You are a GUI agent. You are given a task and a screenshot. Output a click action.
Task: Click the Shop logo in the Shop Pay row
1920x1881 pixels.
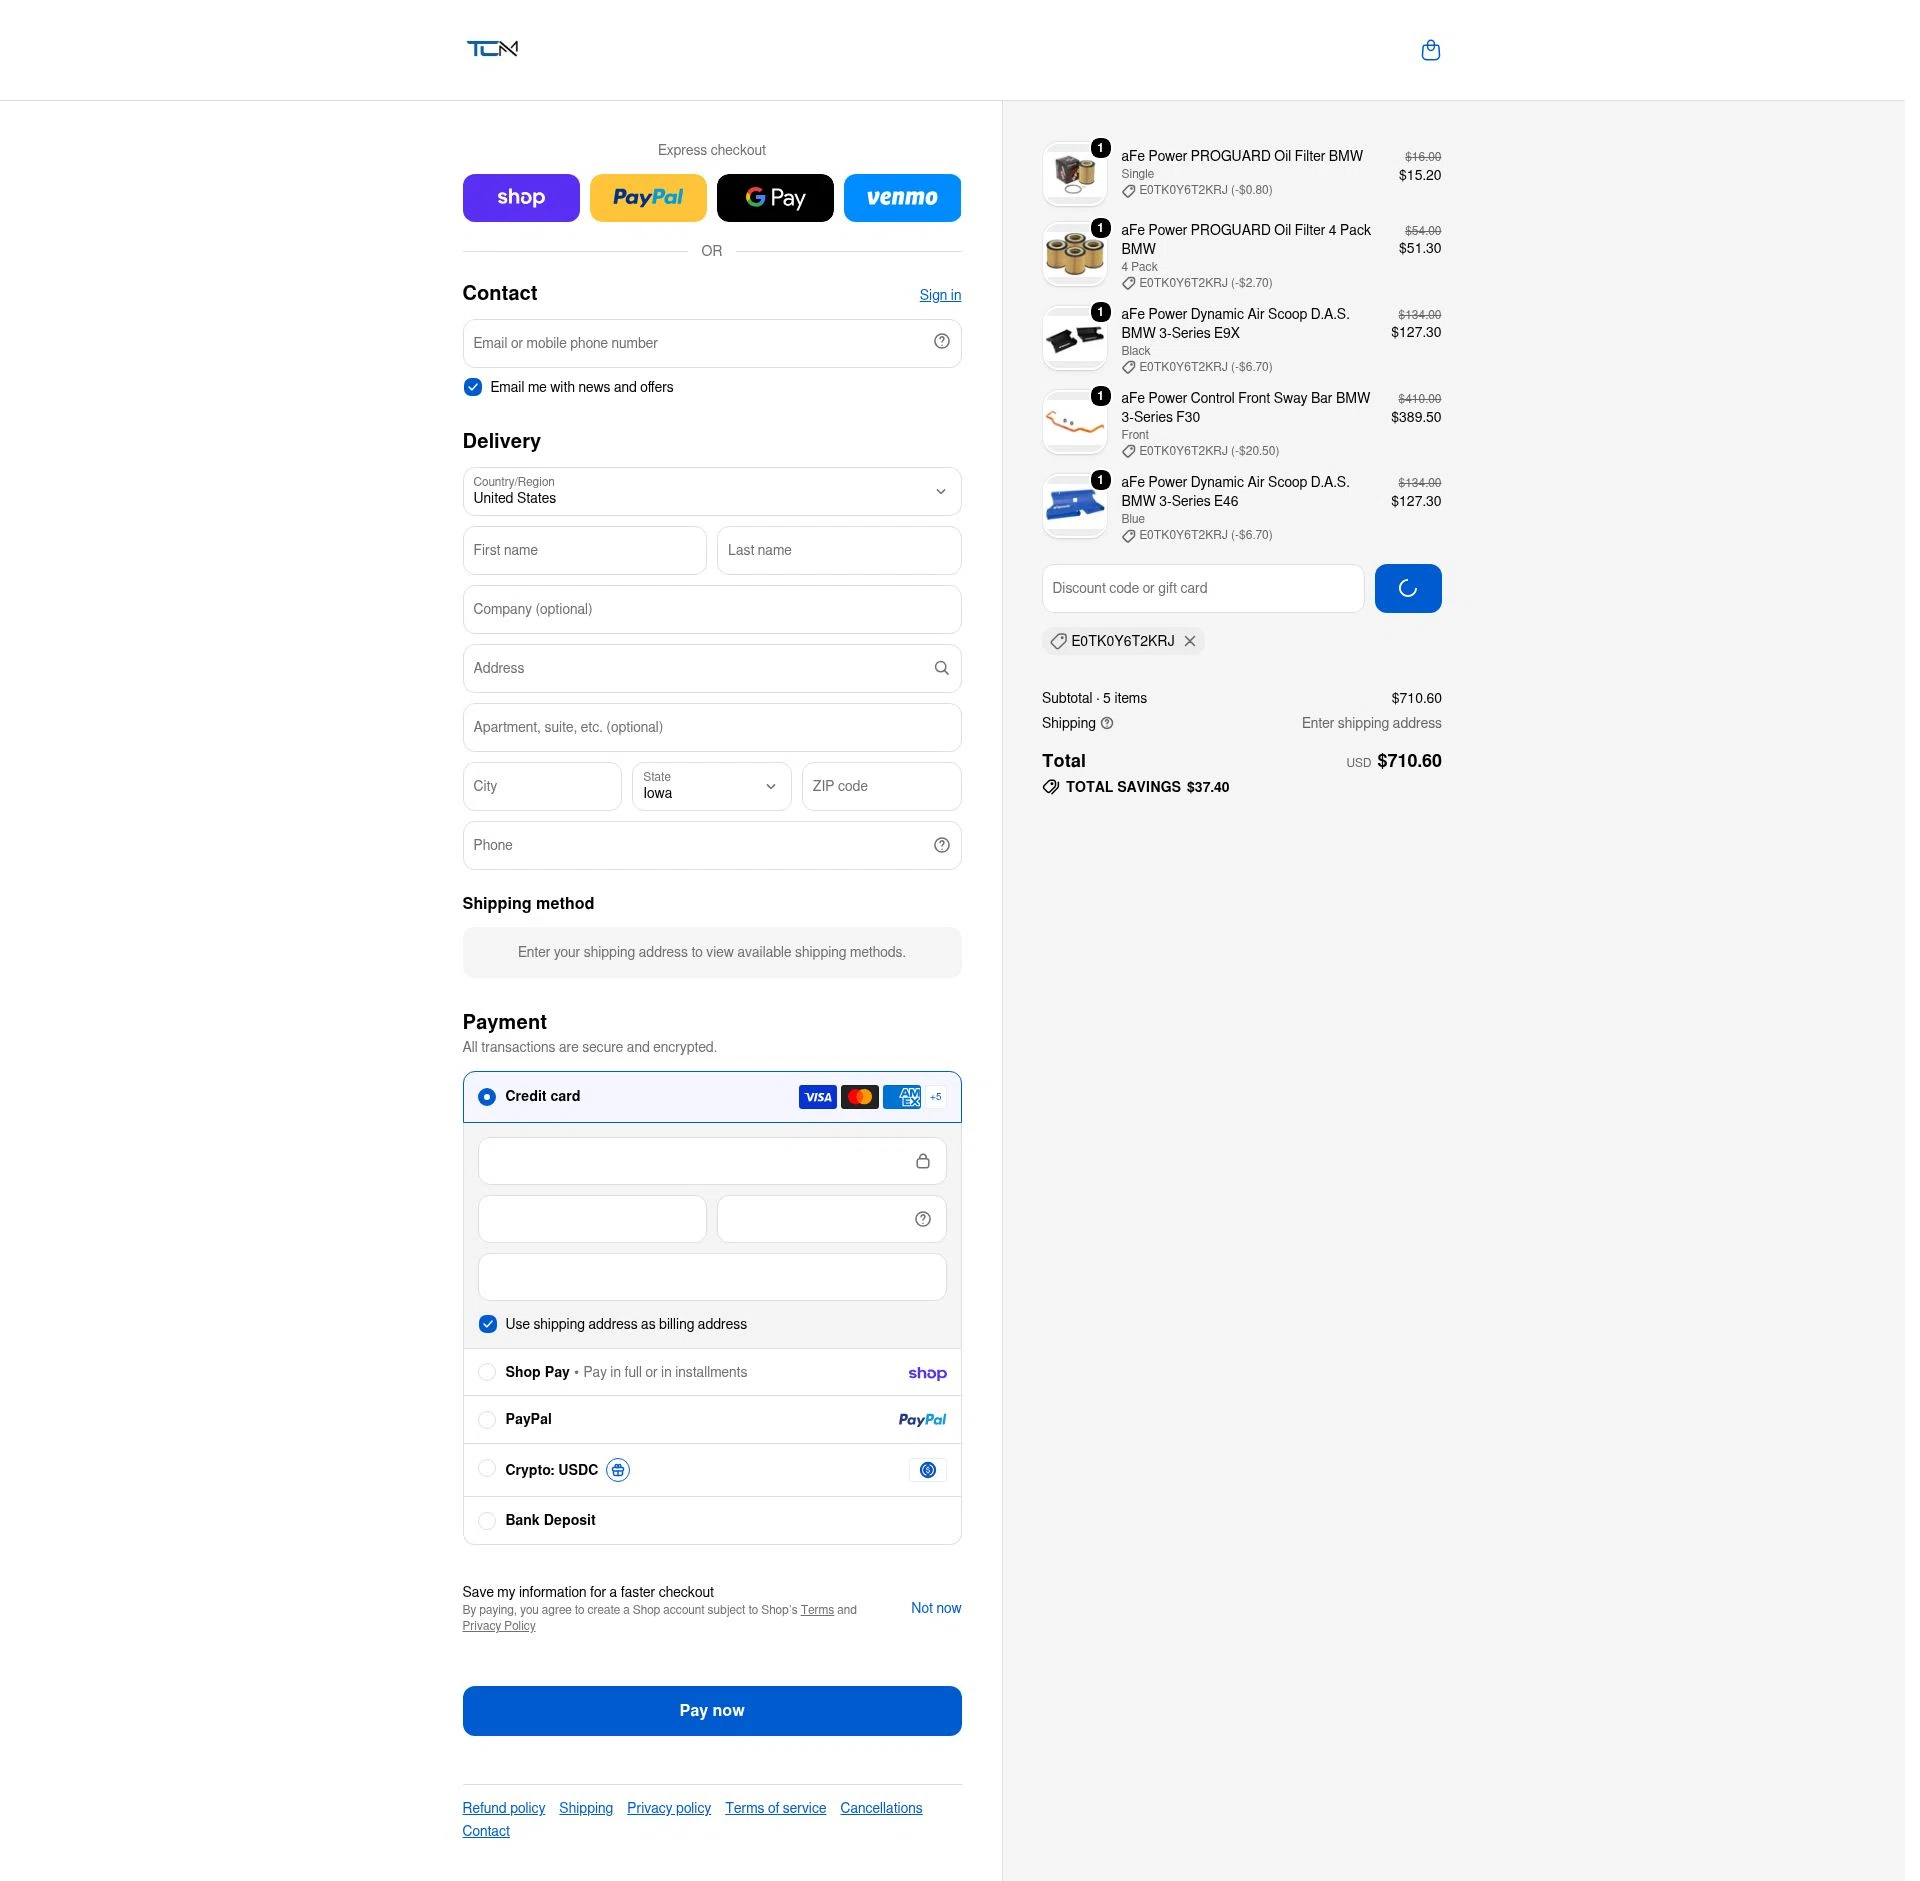[927, 1373]
